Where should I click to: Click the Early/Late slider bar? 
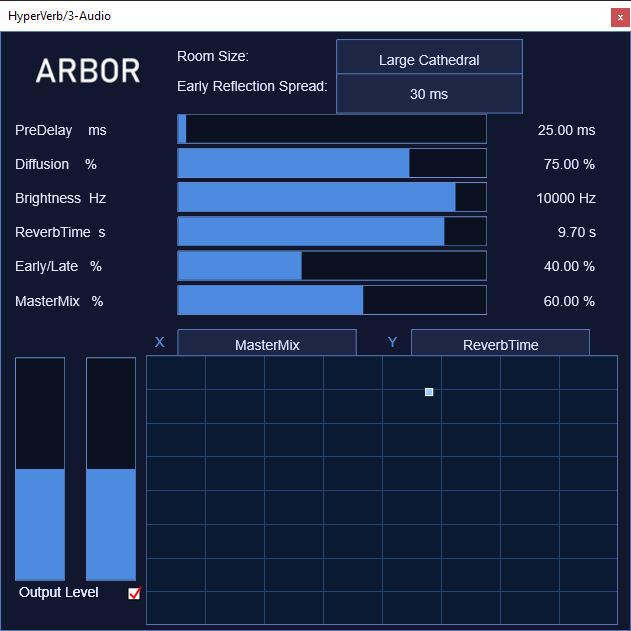[x=332, y=266]
